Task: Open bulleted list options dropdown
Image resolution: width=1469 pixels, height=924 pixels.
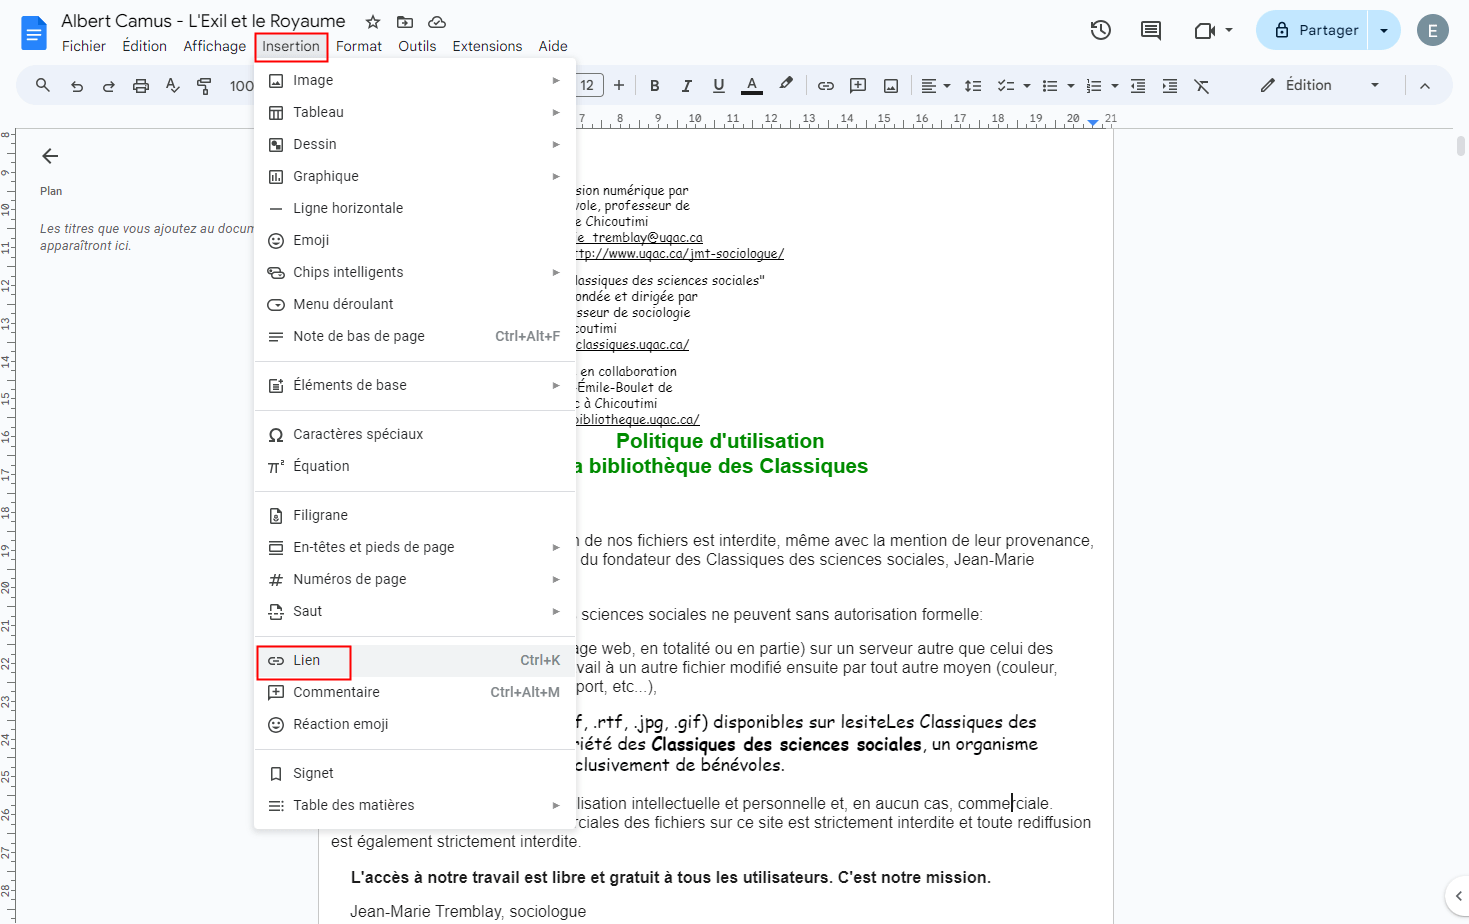Action: pos(1071,86)
